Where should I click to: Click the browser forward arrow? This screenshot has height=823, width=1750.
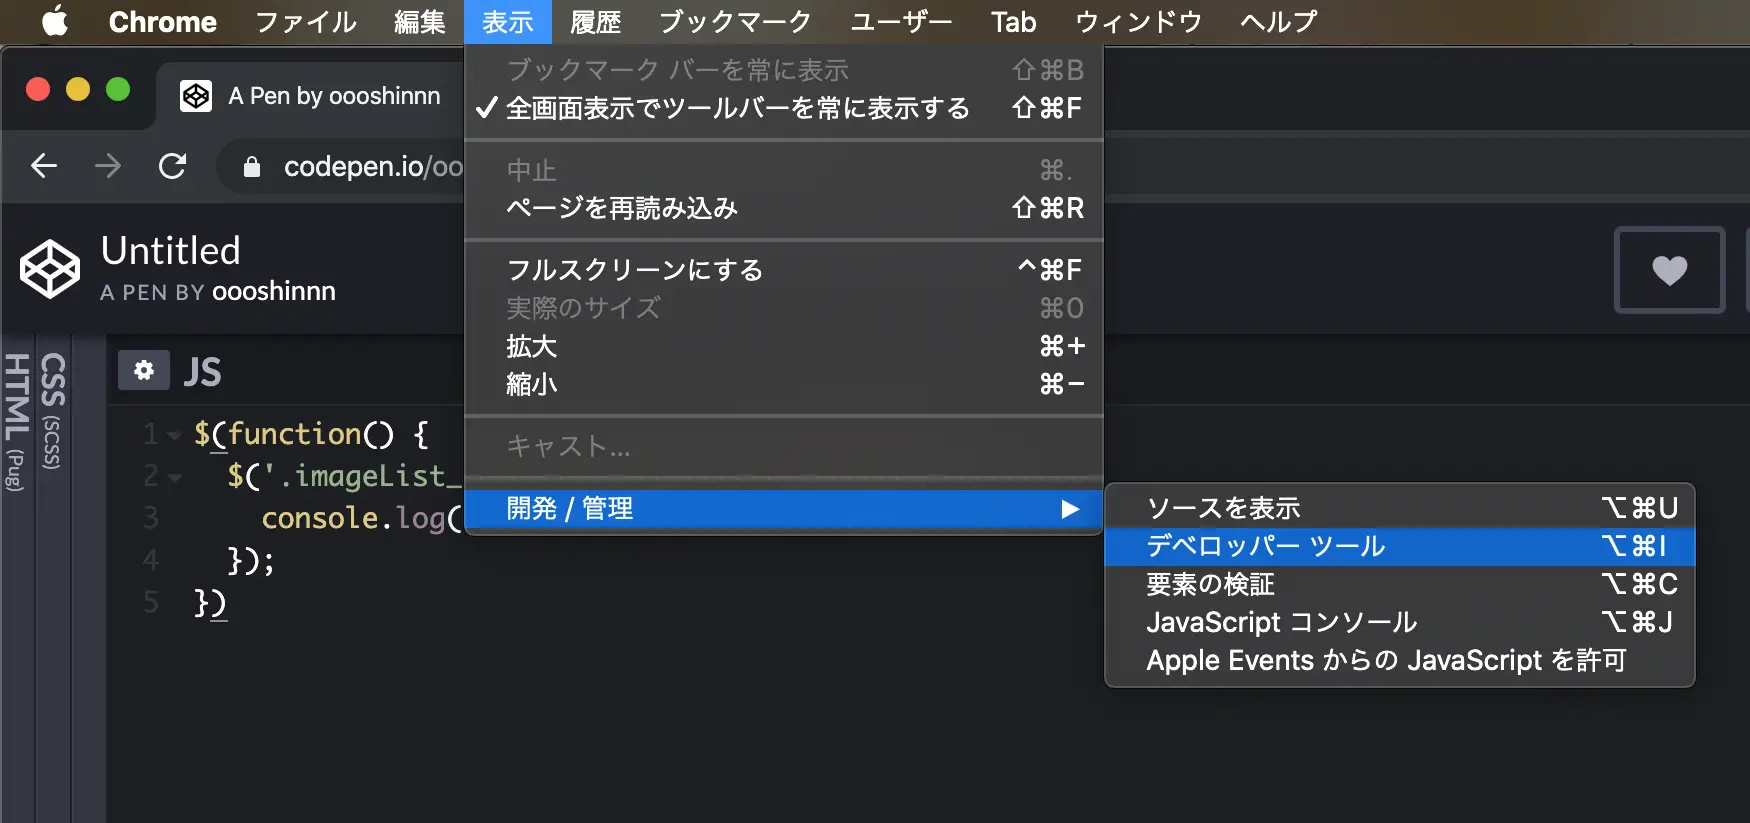(108, 166)
